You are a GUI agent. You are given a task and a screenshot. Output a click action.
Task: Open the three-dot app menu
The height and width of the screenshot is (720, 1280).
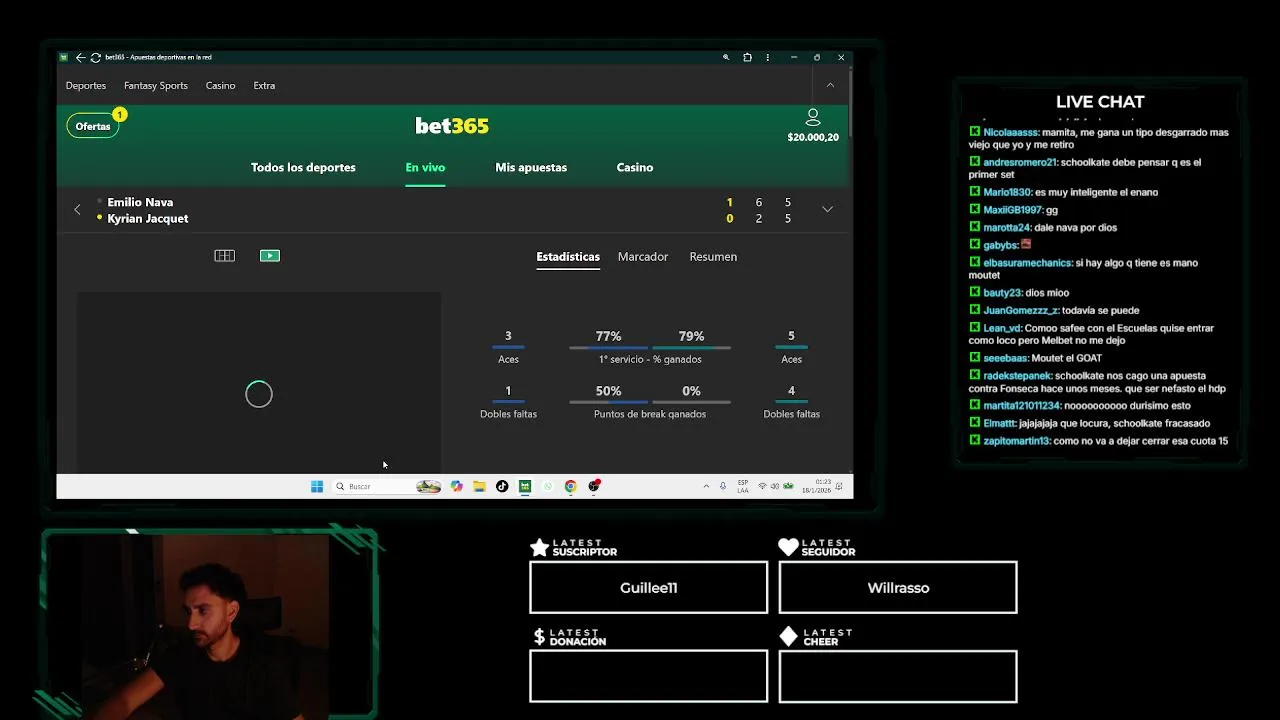pyautogui.click(x=769, y=57)
